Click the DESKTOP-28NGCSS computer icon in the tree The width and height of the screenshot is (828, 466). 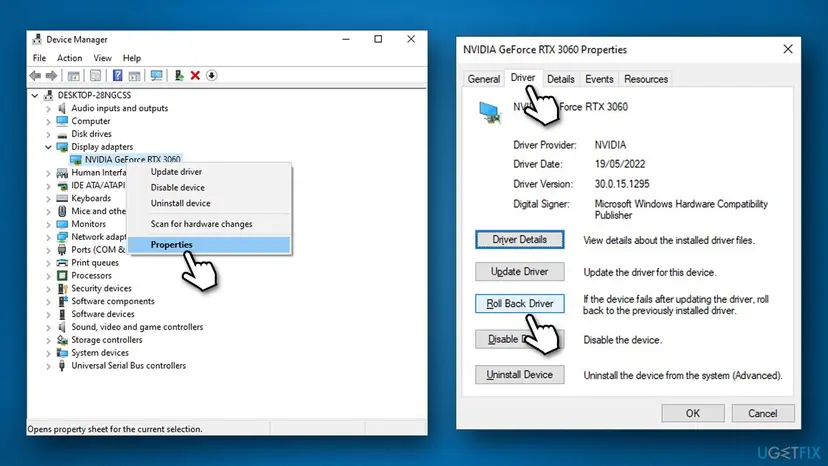(49, 95)
